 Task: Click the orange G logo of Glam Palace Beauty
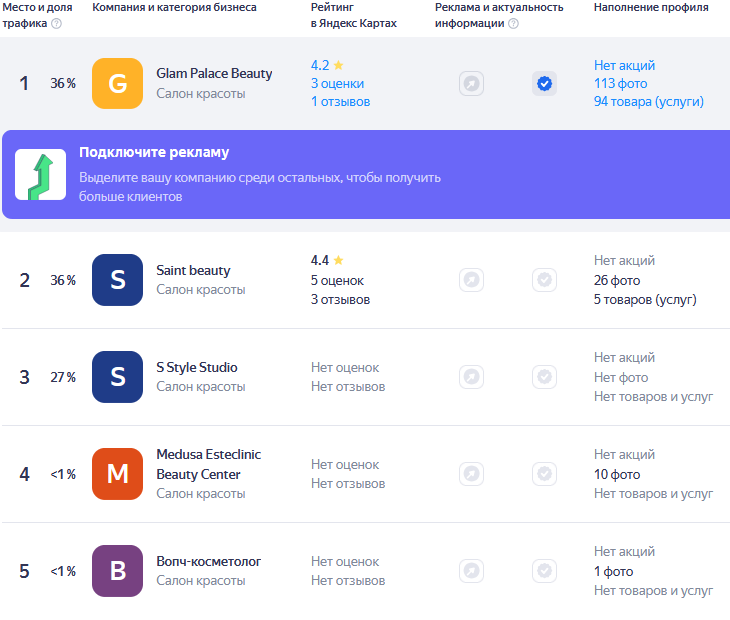[x=117, y=83]
